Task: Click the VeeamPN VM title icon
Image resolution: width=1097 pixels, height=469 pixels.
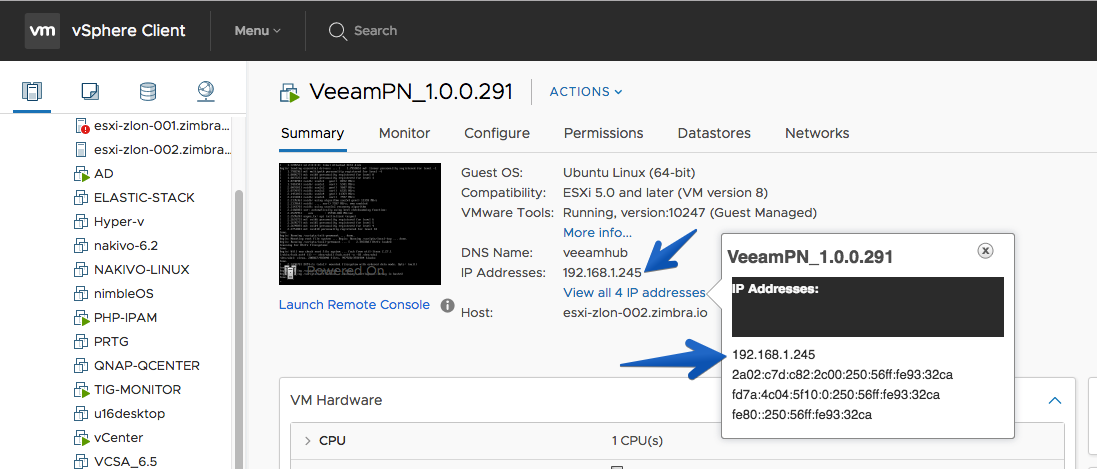Action: click(290, 92)
